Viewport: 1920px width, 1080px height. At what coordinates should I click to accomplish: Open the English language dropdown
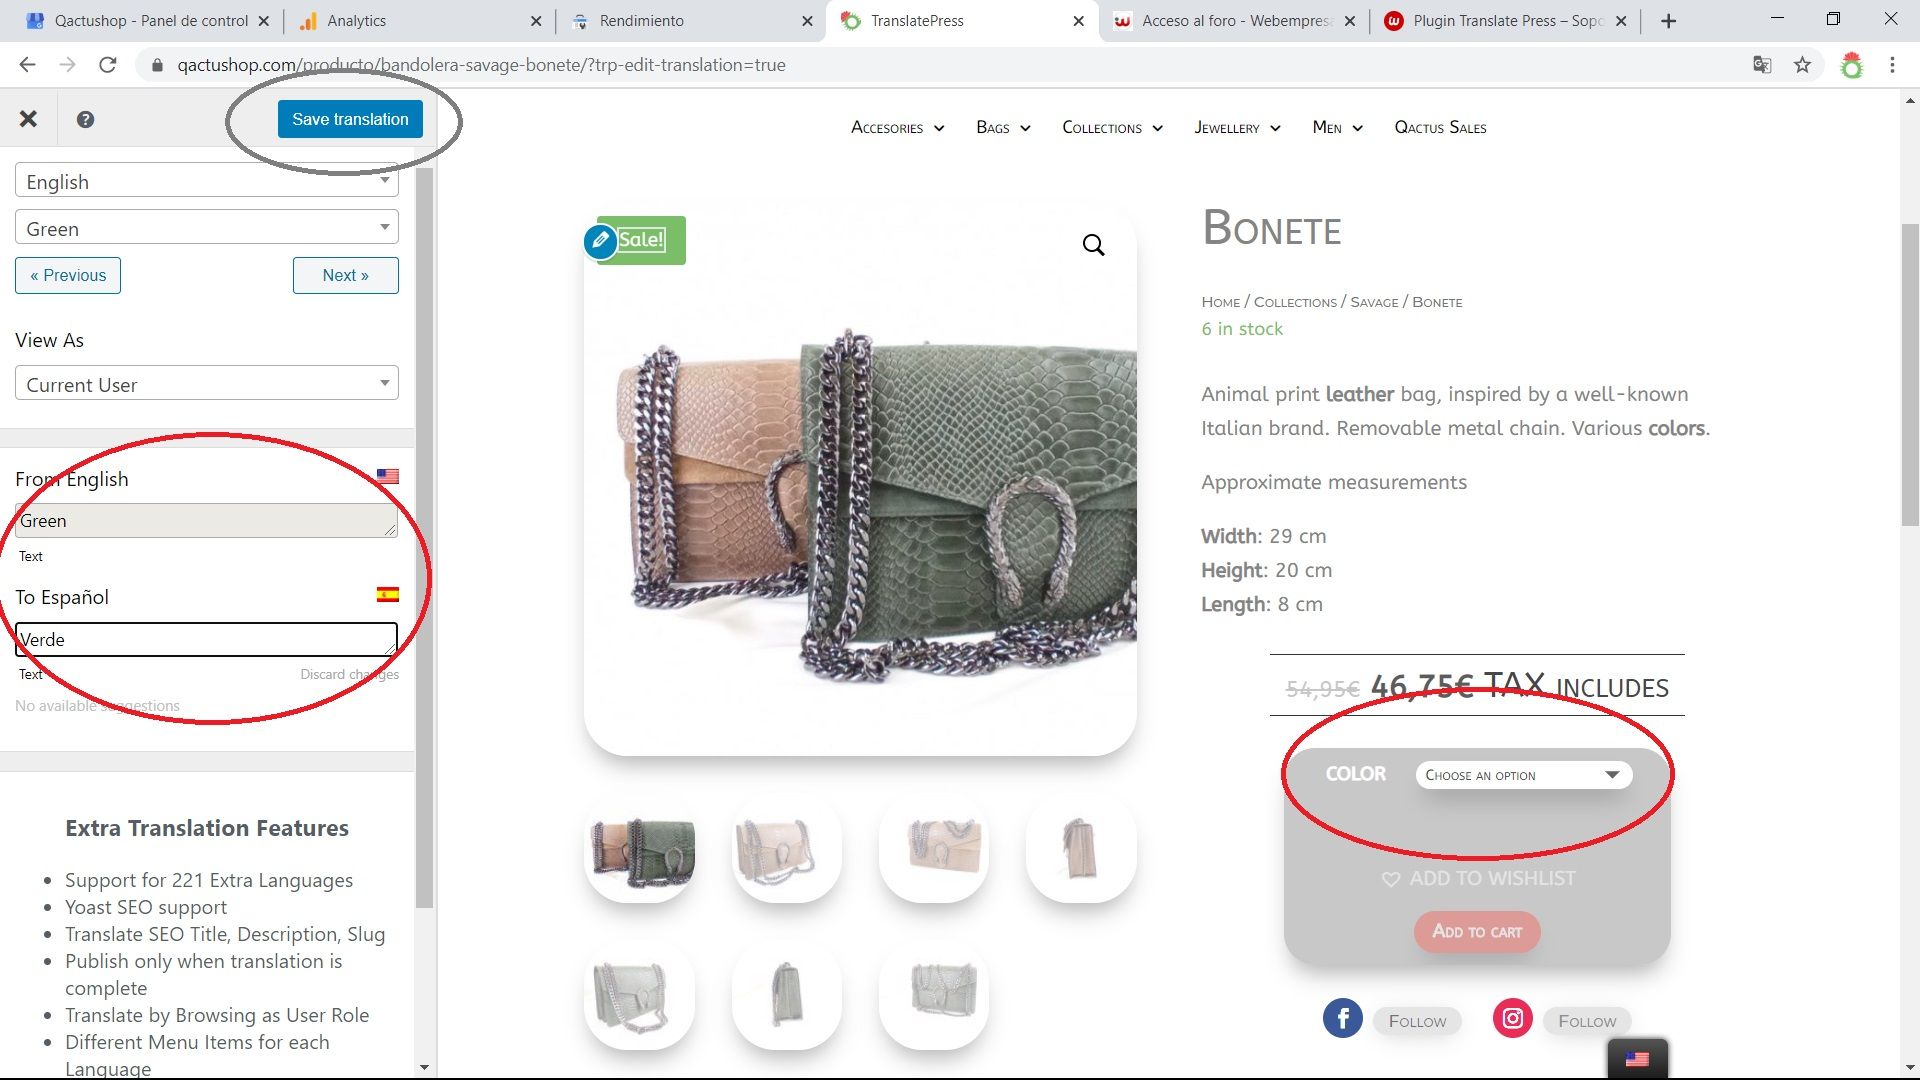207,181
